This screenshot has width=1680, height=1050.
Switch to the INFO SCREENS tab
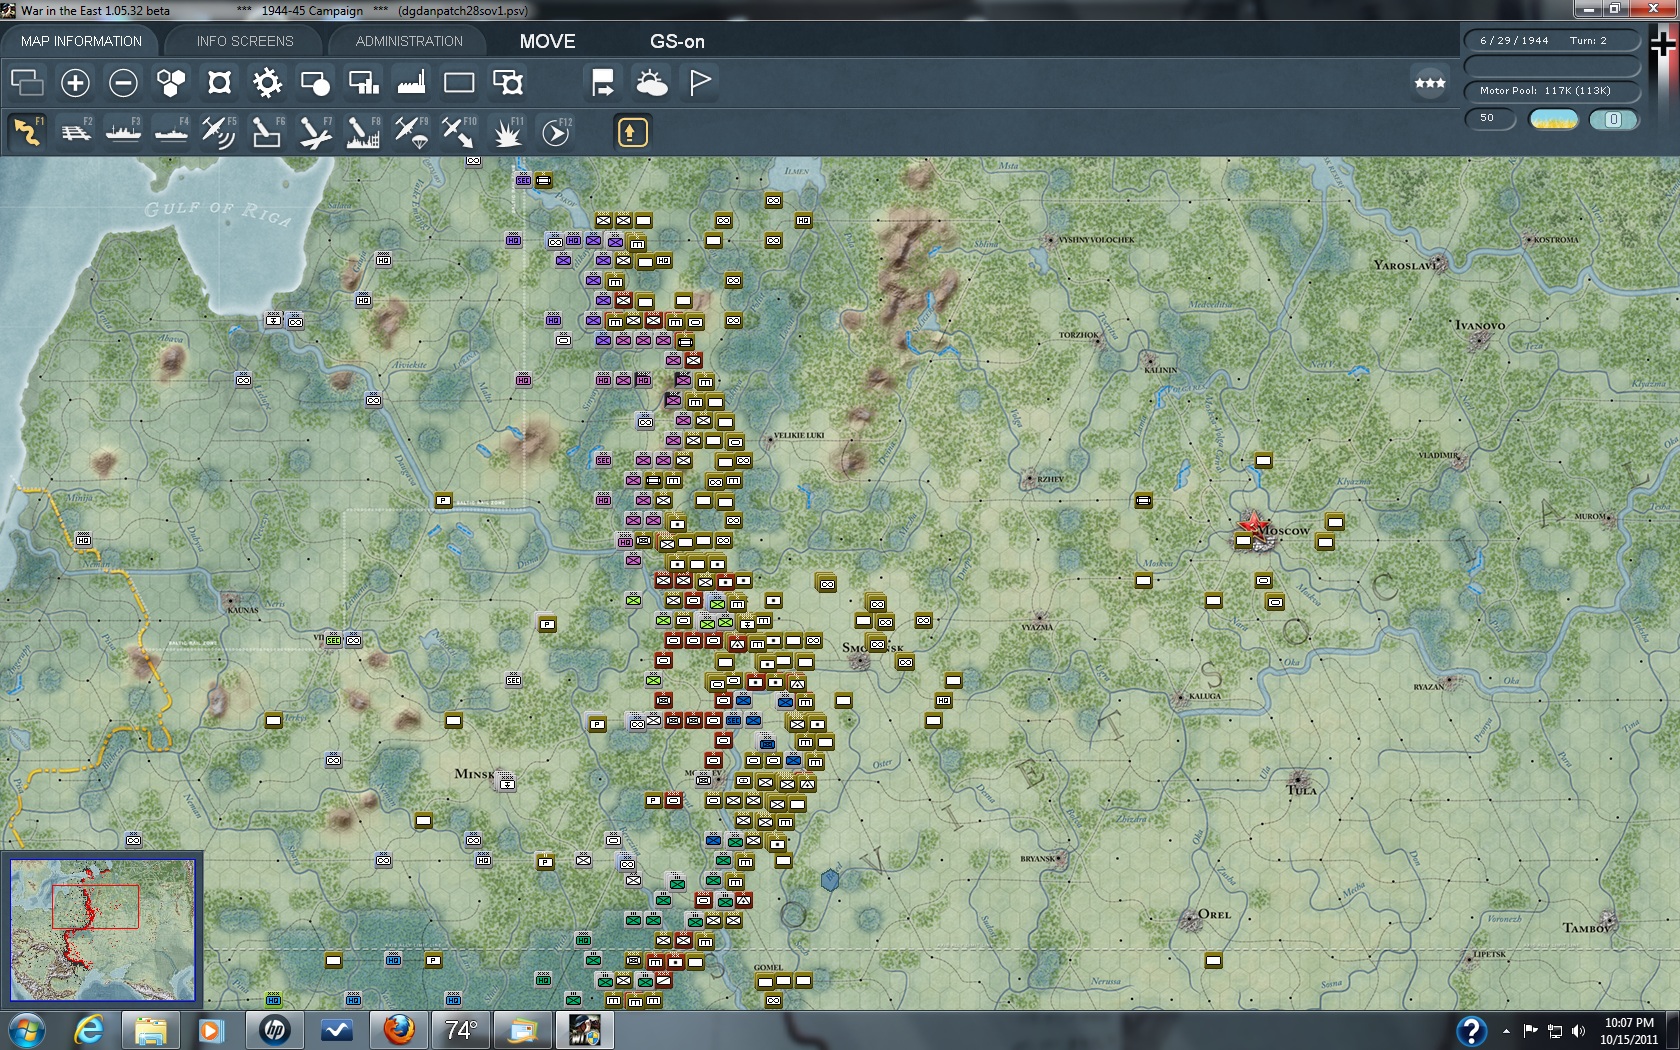coord(245,41)
